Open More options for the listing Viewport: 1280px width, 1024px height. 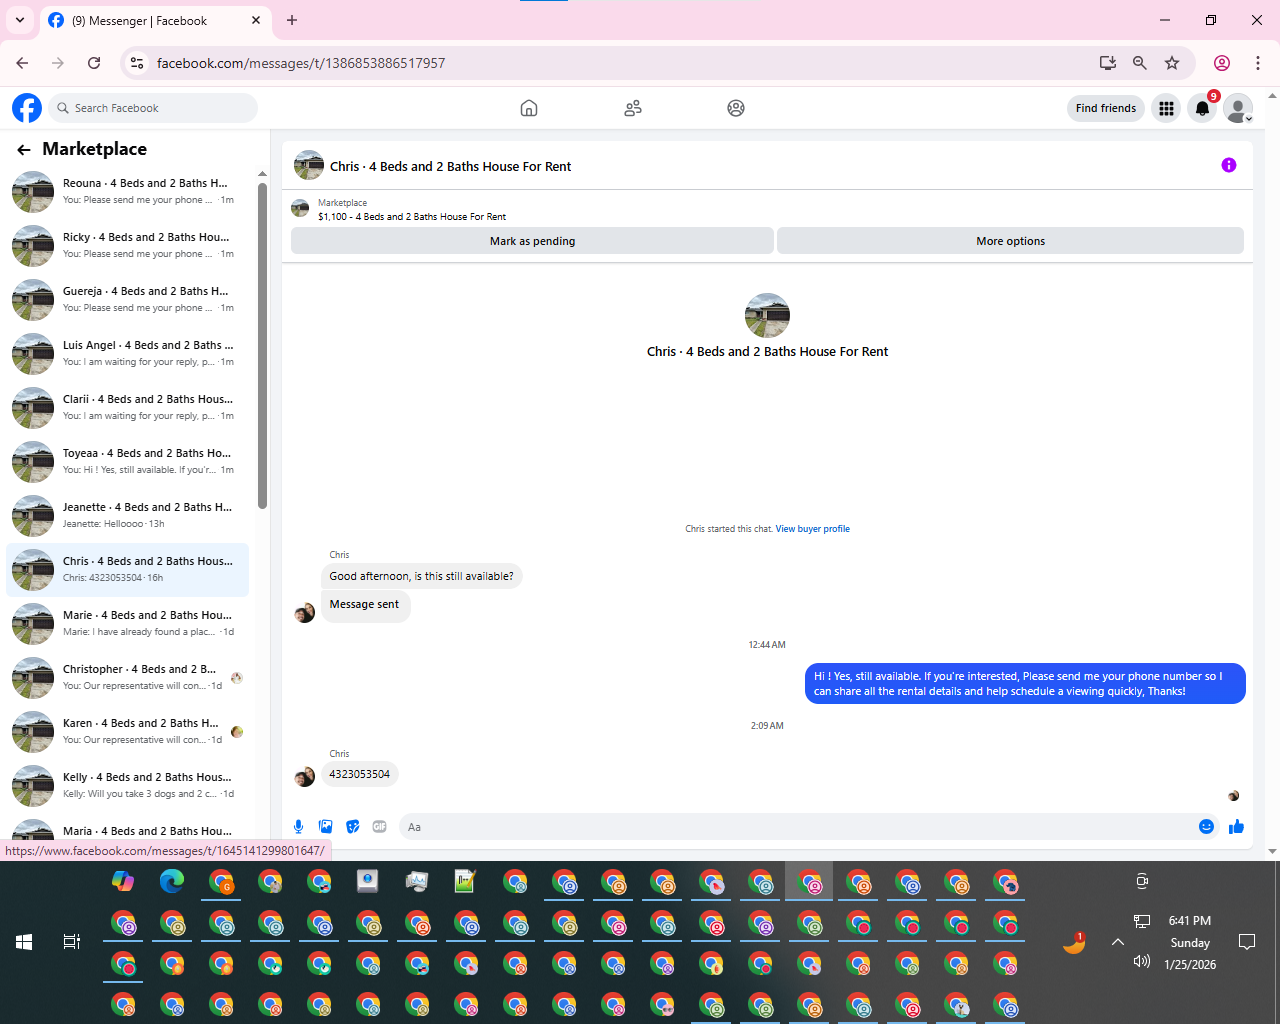(x=1010, y=241)
